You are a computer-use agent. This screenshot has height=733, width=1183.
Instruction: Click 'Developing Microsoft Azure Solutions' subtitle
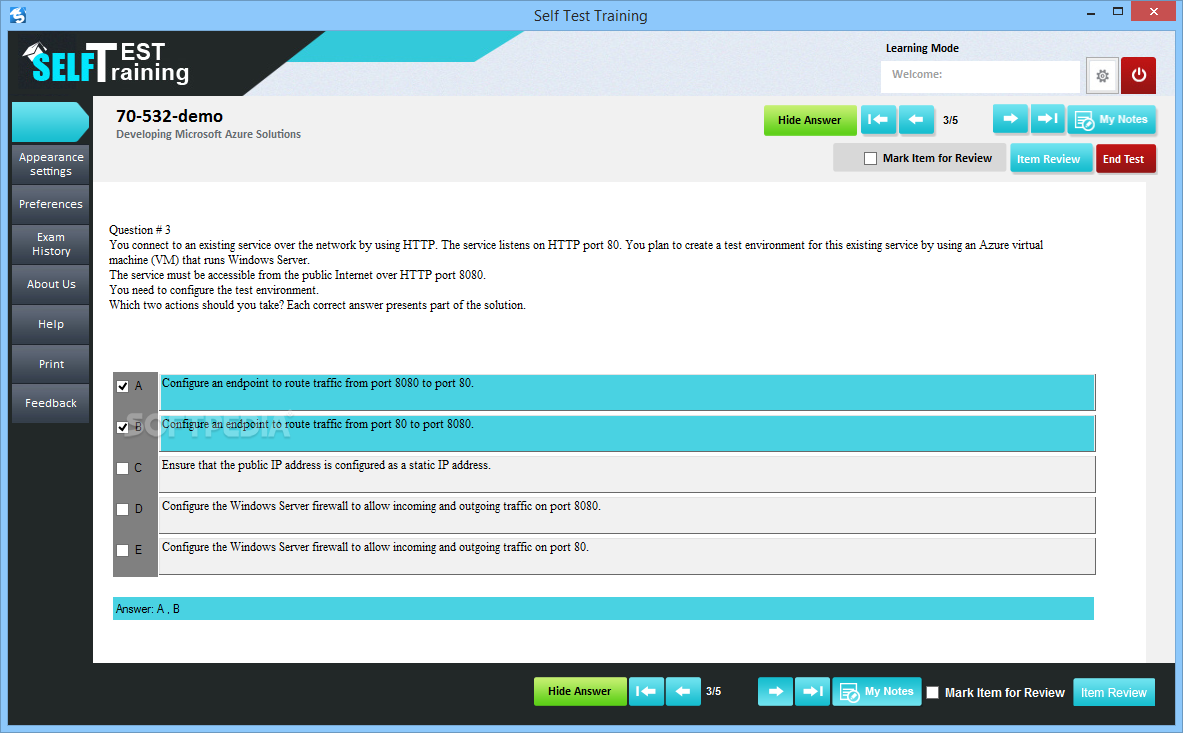pos(208,134)
